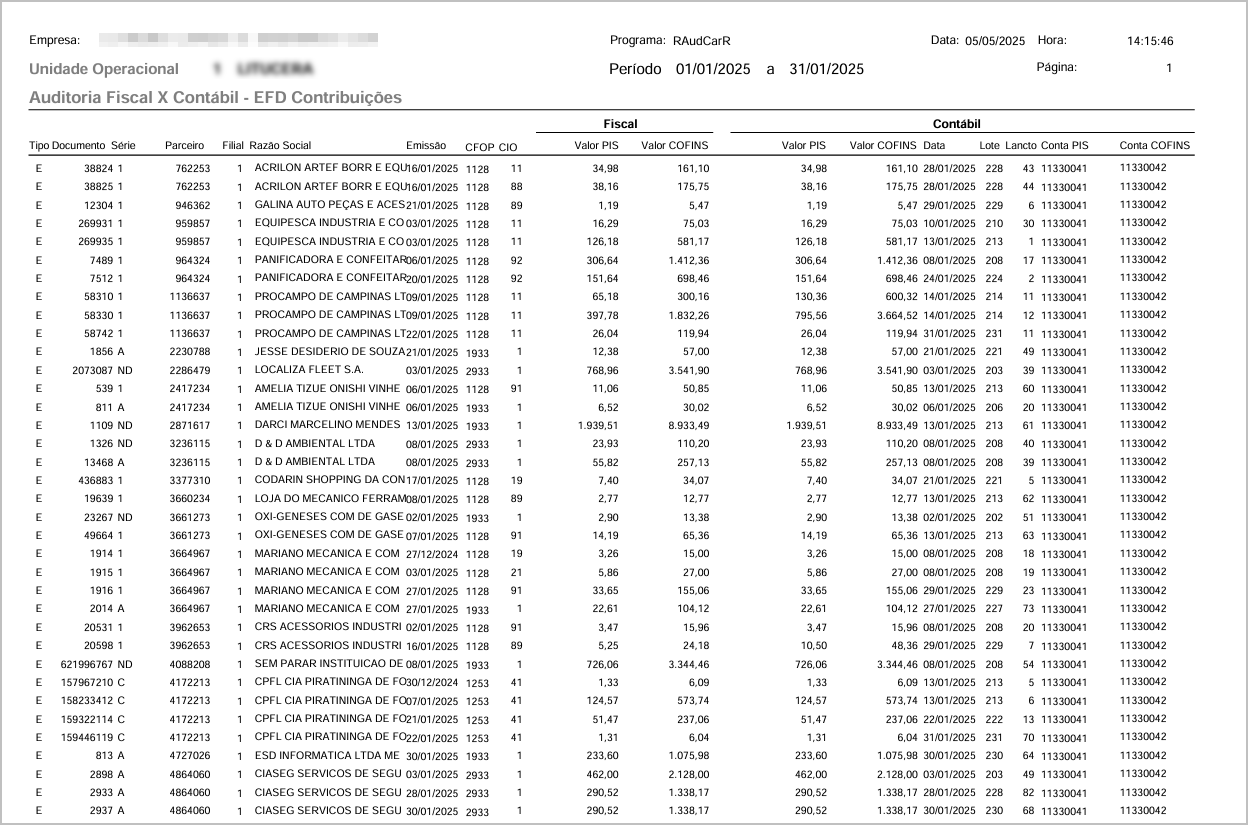Image resolution: width=1248 pixels, height=825 pixels.
Task: Click the "Série" column header
Action: pos(123,146)
